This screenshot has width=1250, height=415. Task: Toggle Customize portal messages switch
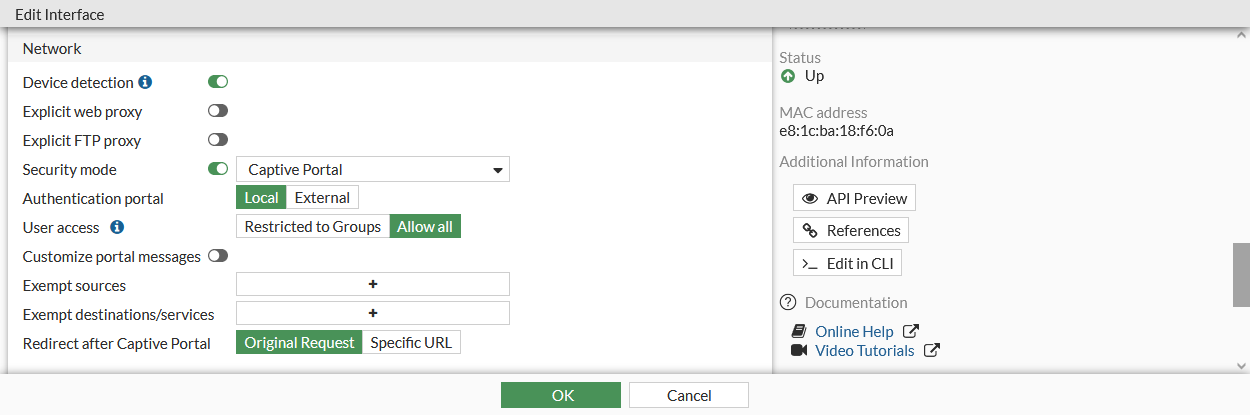218,256
